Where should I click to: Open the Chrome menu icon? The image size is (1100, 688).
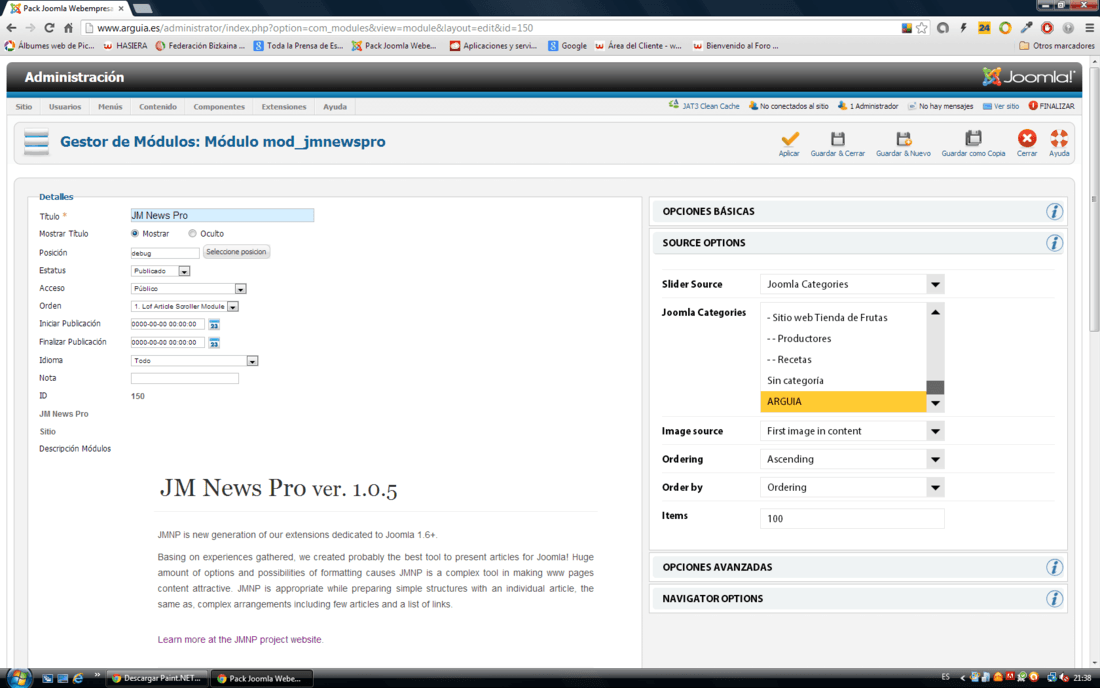(1089, 28)
